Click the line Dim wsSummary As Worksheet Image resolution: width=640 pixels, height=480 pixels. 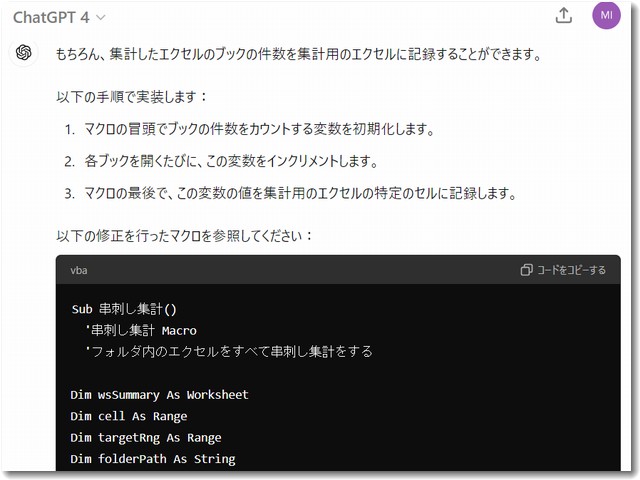point(159,395)
